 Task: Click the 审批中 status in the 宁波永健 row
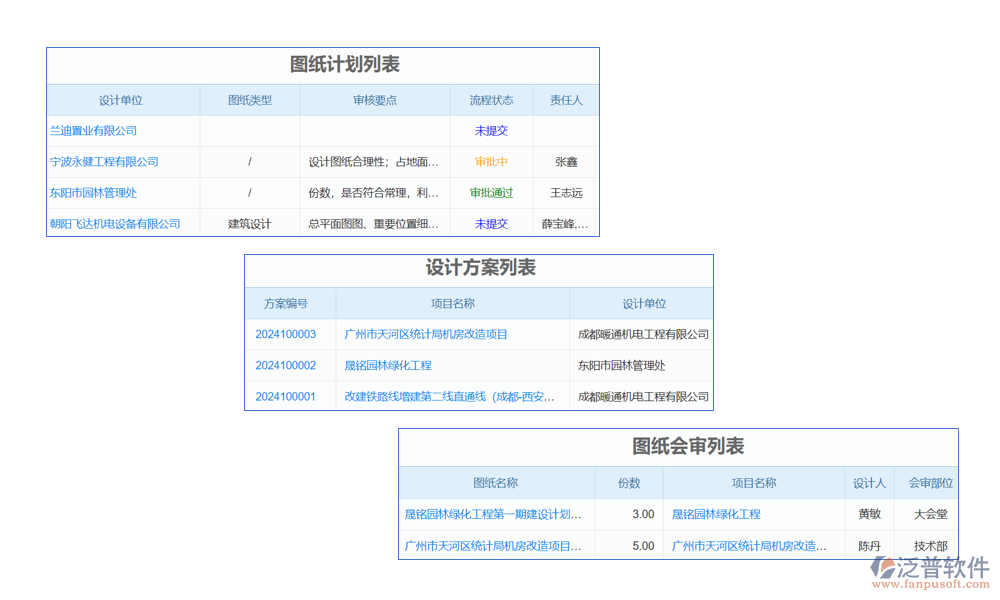pyautogui.click(x=491, y=162)
